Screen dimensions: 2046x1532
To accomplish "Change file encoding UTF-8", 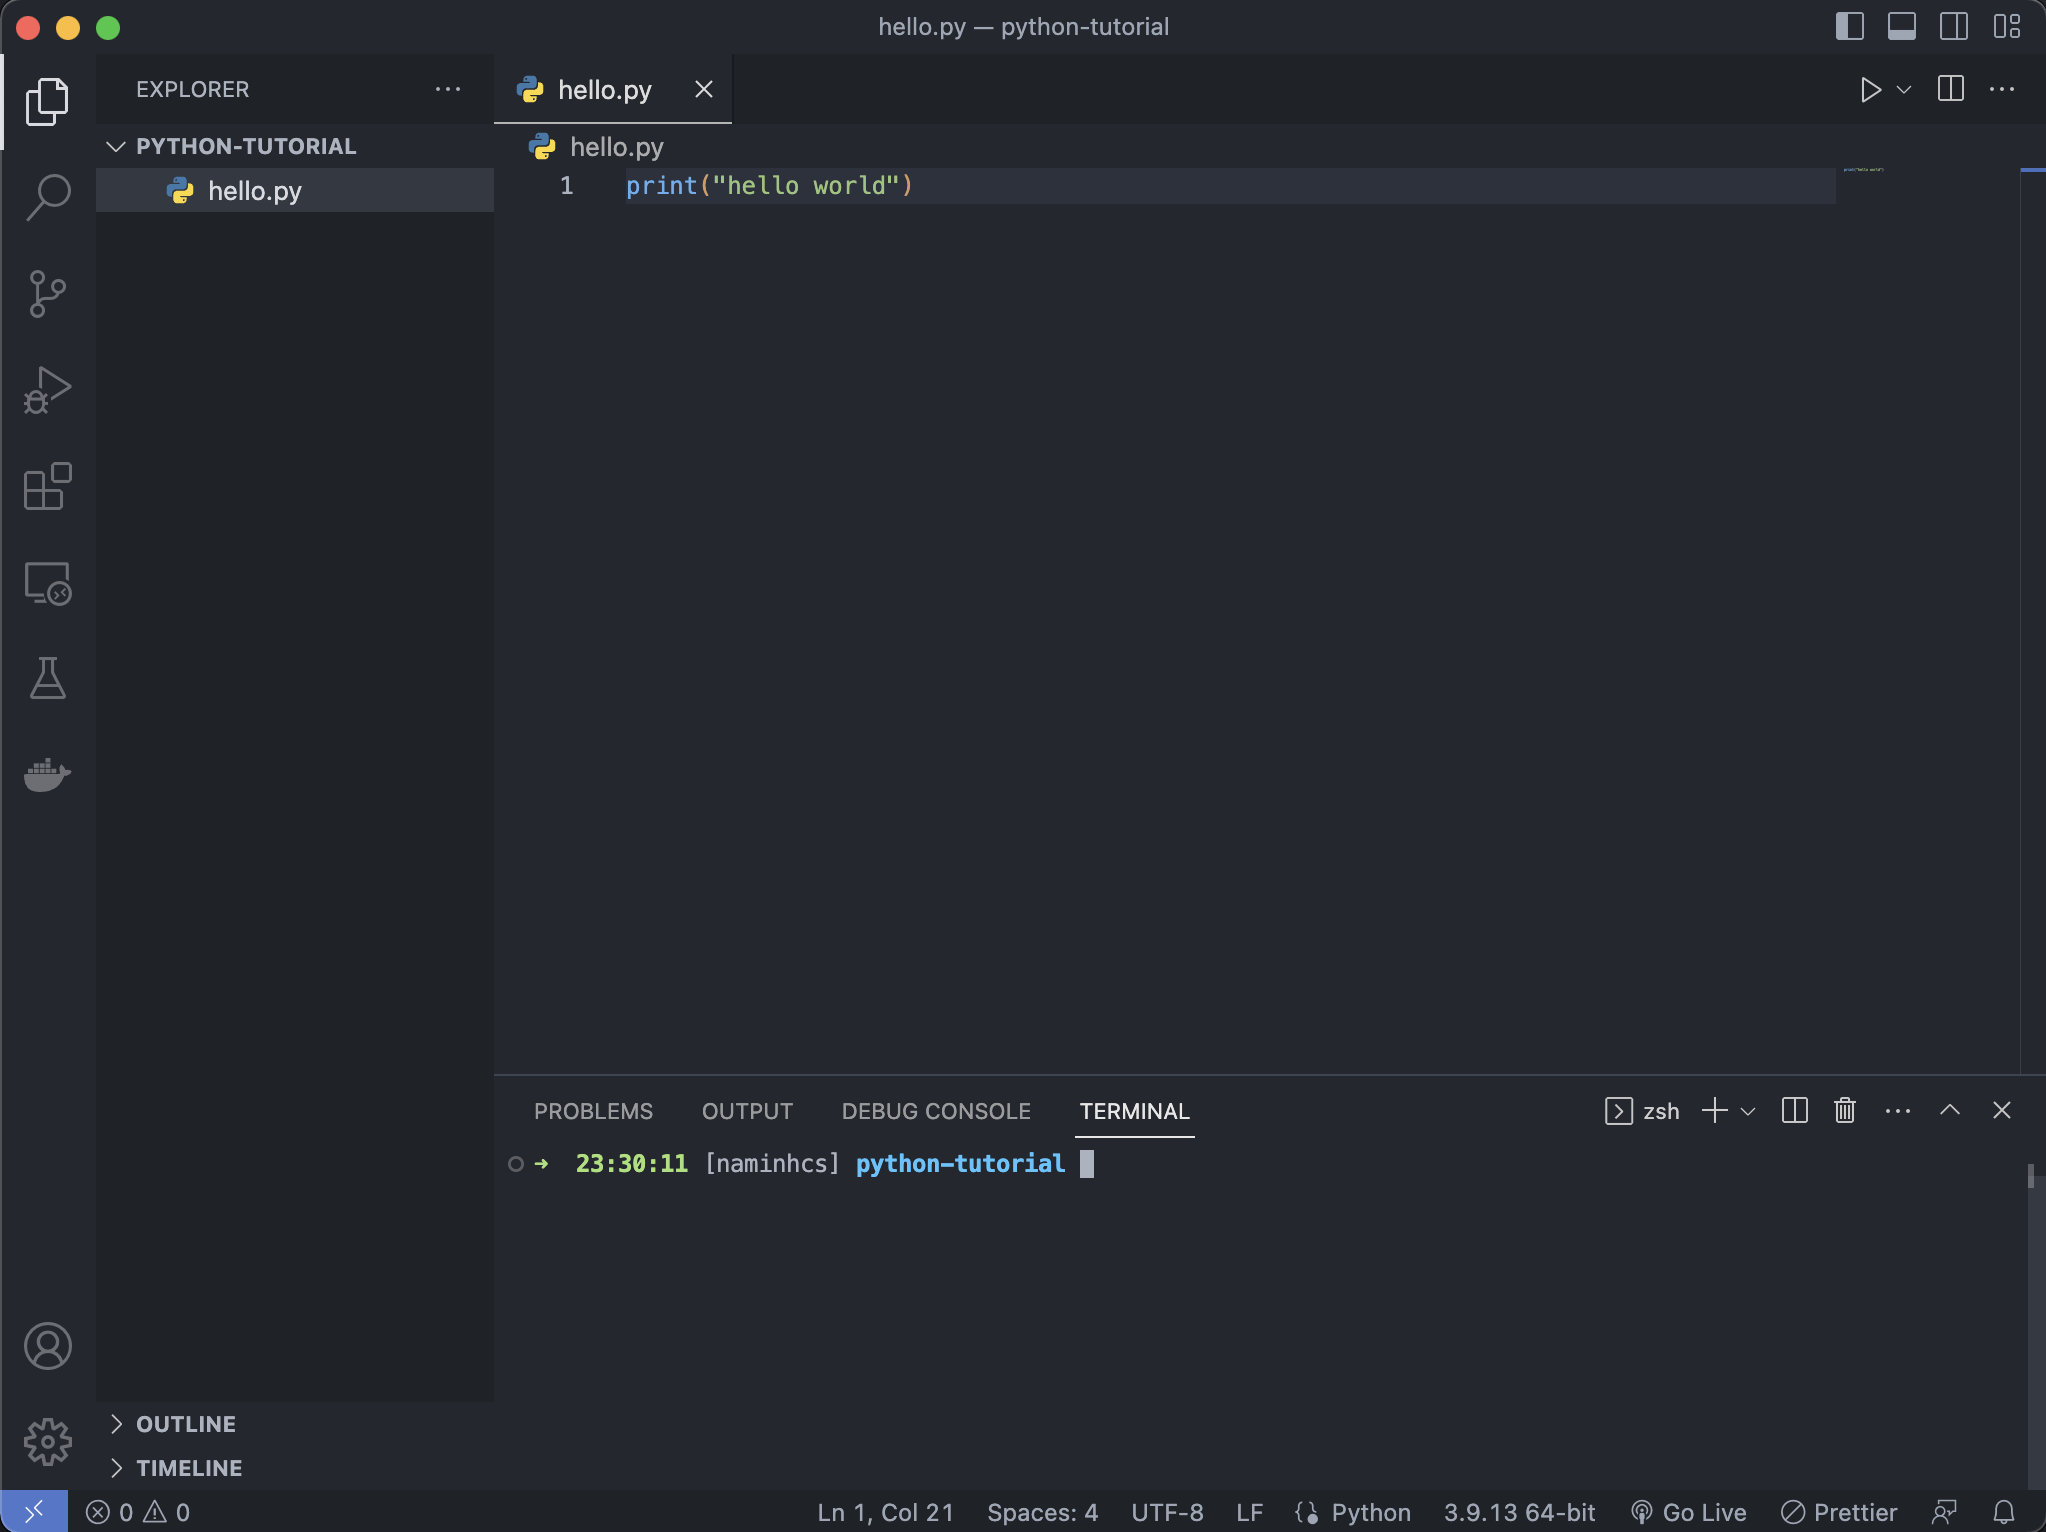I will click(1167, 1512).
